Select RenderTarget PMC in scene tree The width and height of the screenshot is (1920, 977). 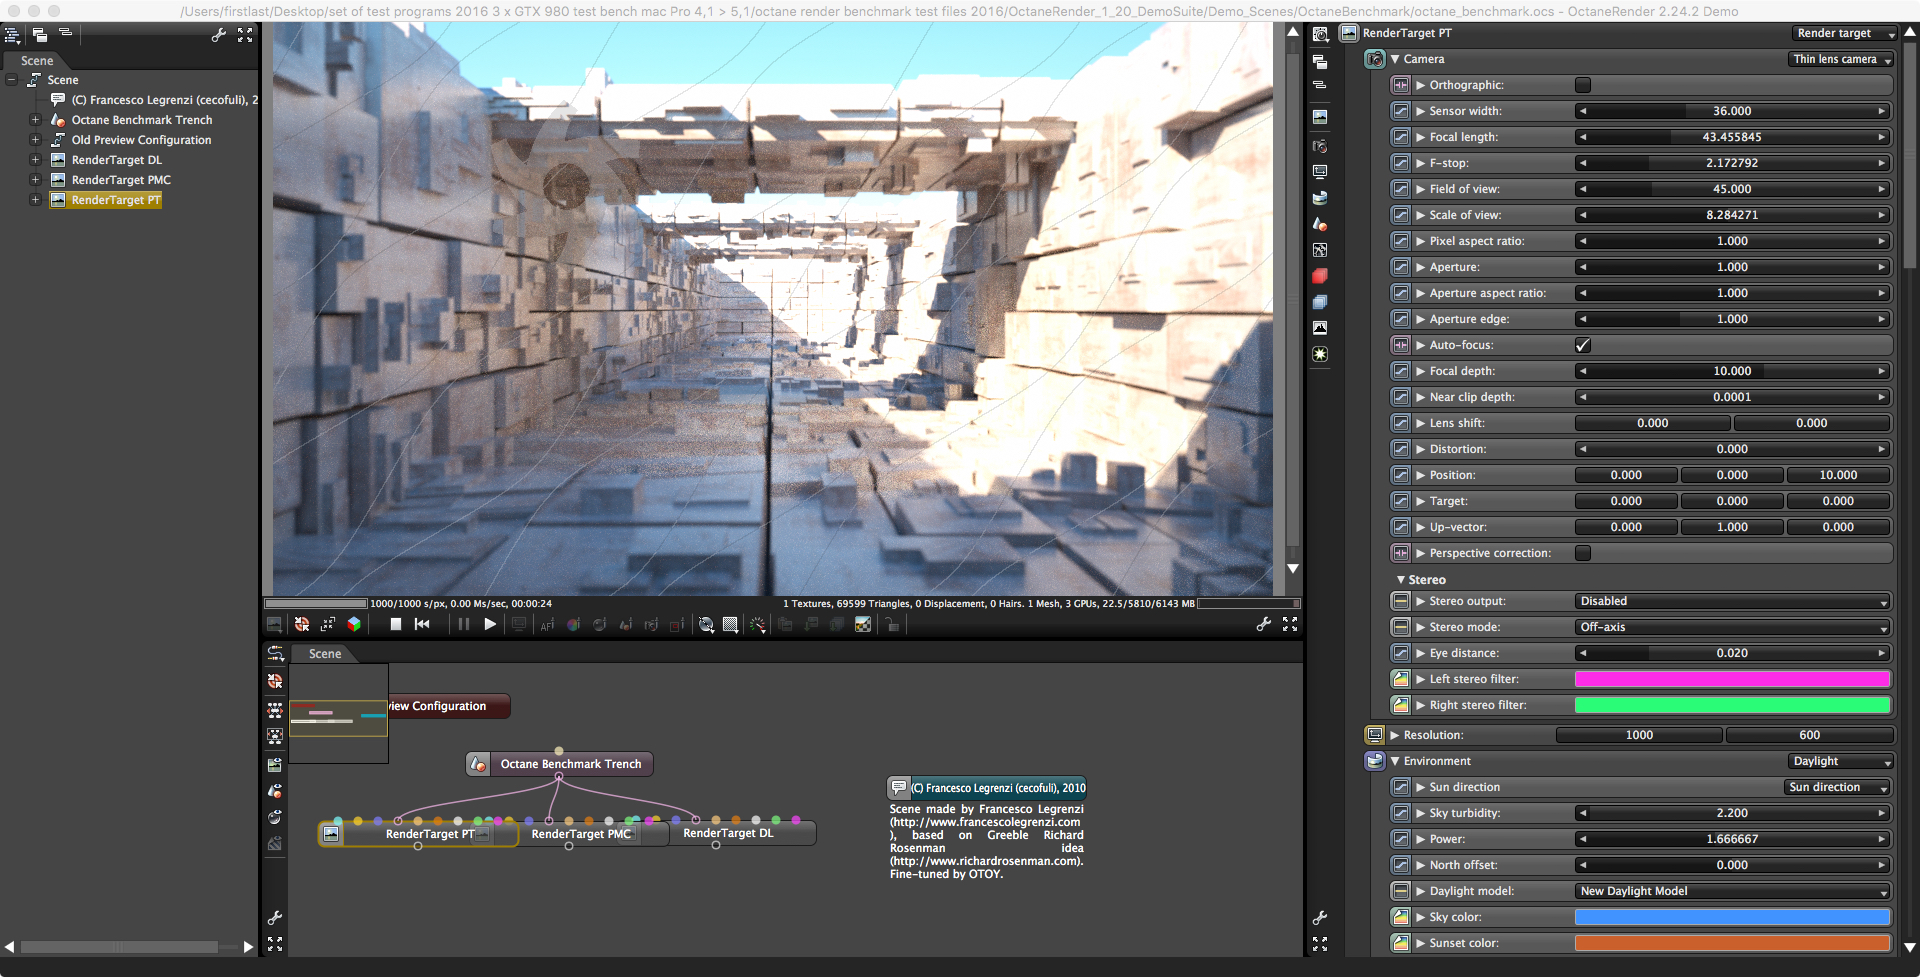pos(121,180)
